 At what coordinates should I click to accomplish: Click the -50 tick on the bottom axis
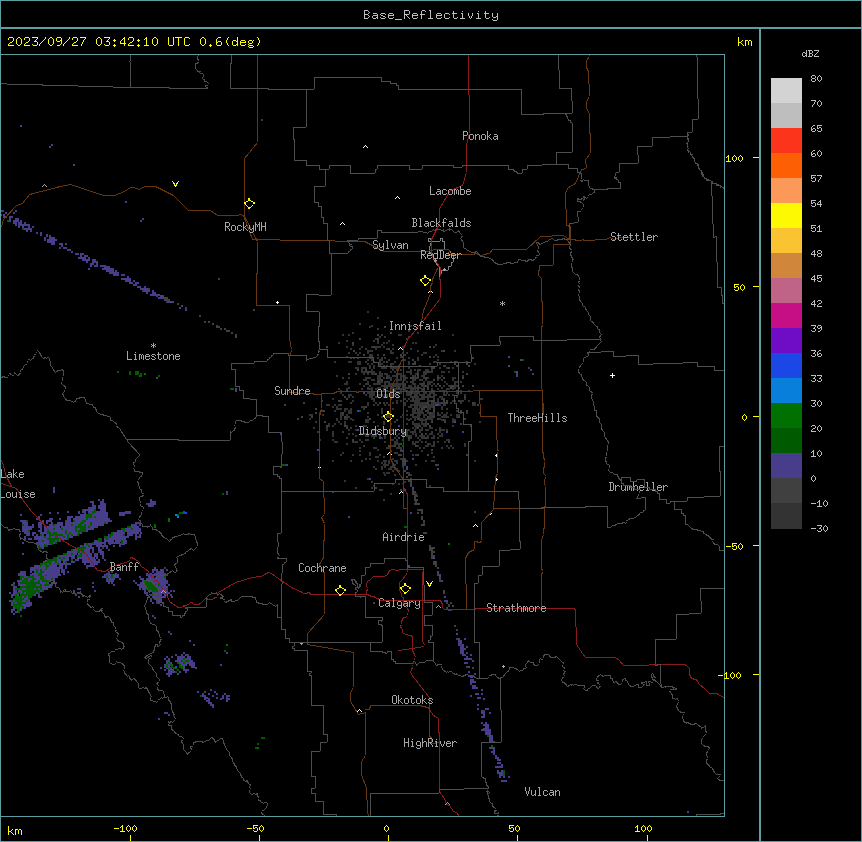point(255,829)
